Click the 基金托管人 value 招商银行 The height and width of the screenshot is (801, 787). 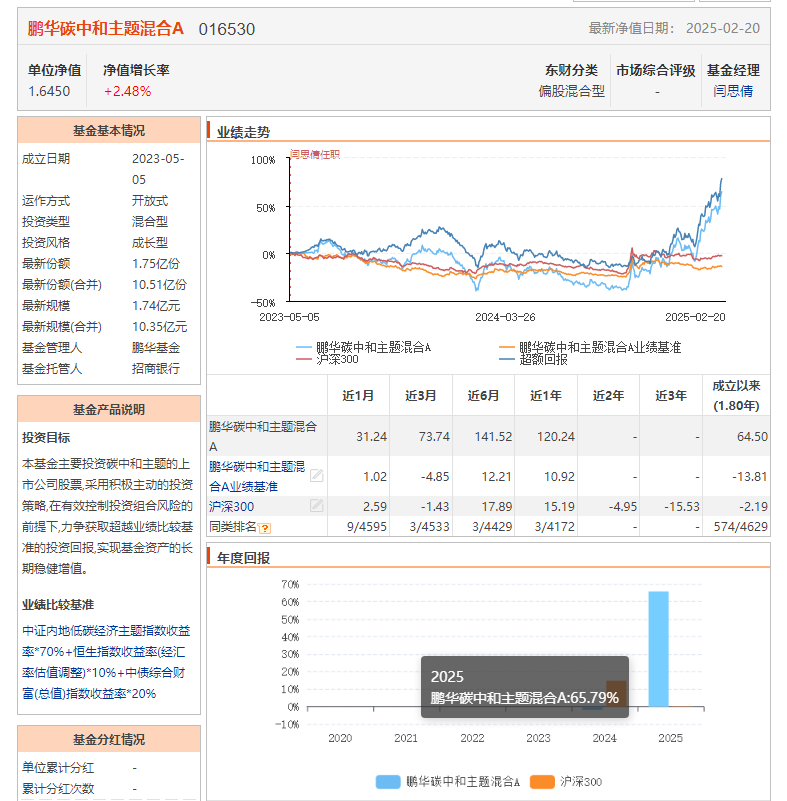(156, 369)
